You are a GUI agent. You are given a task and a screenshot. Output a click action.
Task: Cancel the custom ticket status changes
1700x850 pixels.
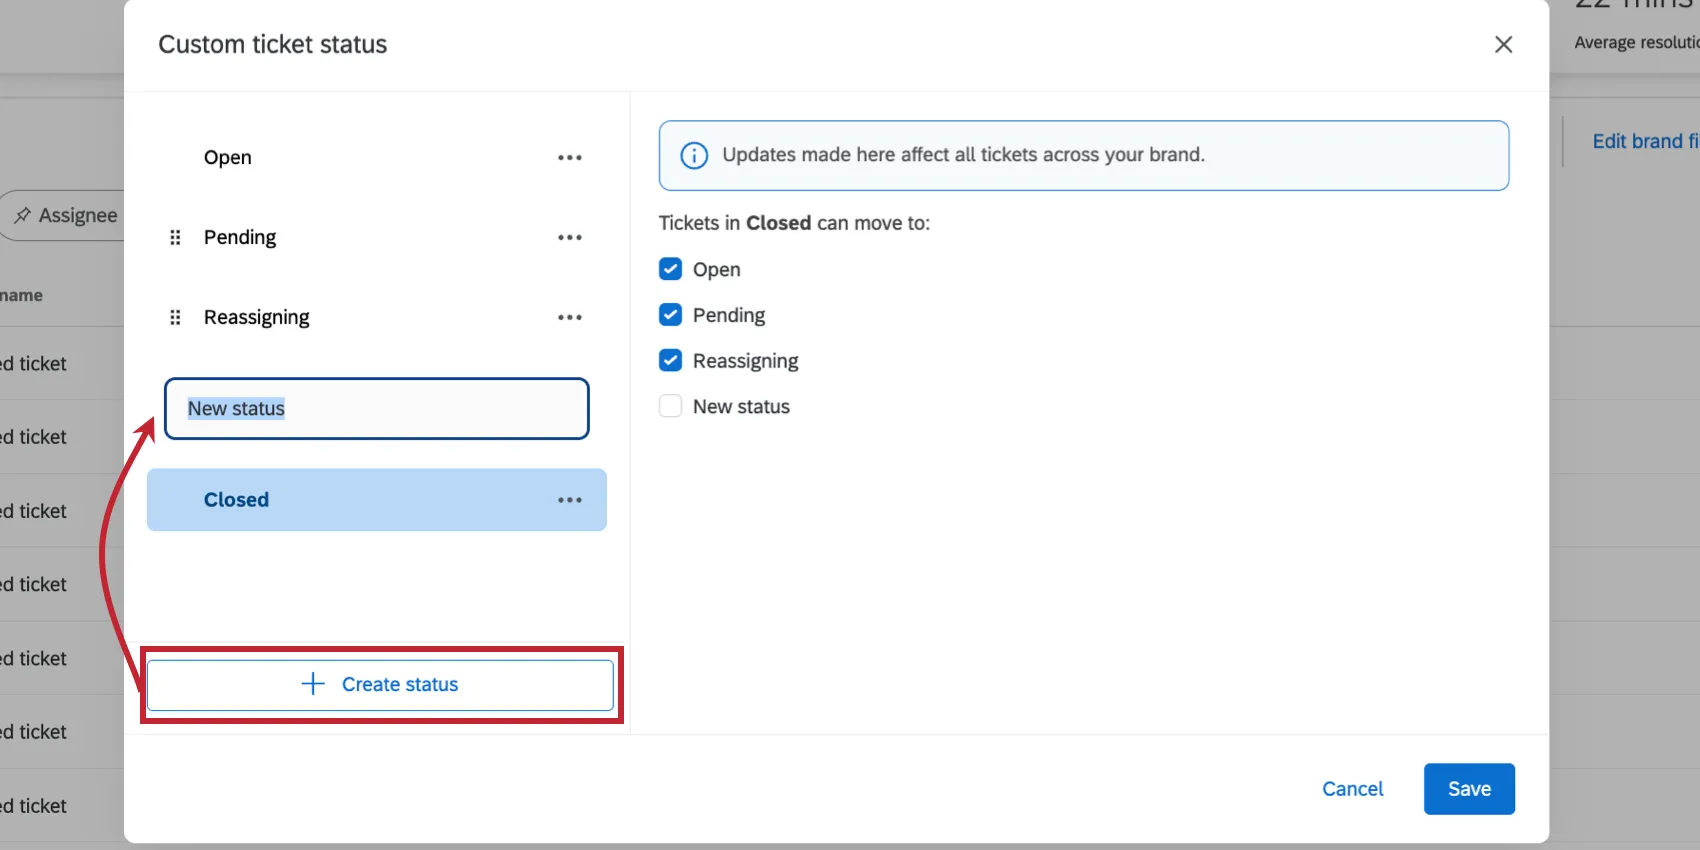click(1353, 789)
